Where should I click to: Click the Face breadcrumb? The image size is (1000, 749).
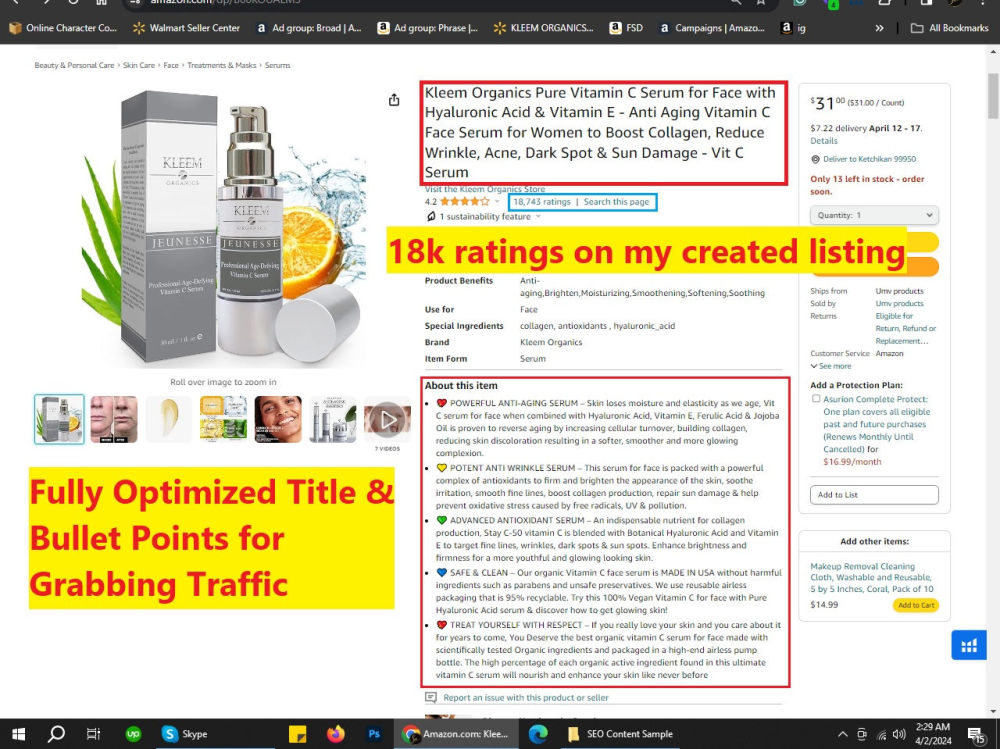pyautogui.click(x=171, y=65)
